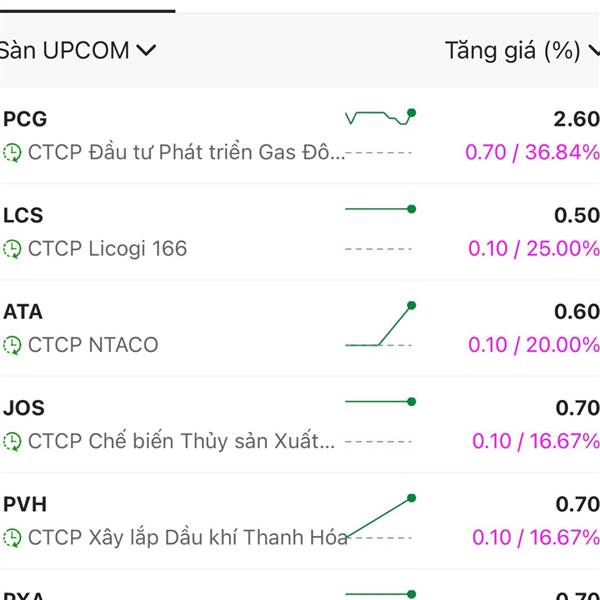This screenshot has width=600, height=600.
Task: Click the clock icon beside CTCP NTACO
Action: coord(12,346)
